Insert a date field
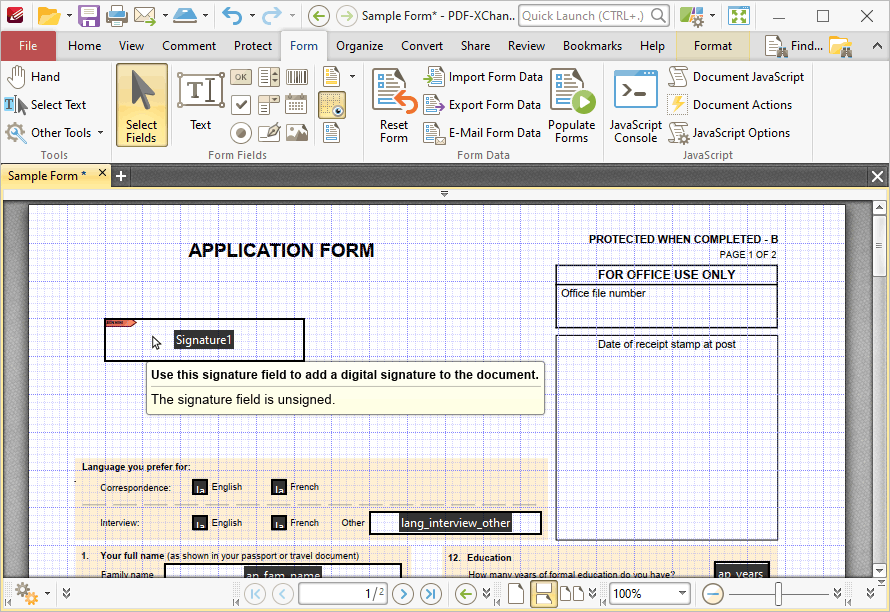 pyautogui.click(x=297, y=104)
